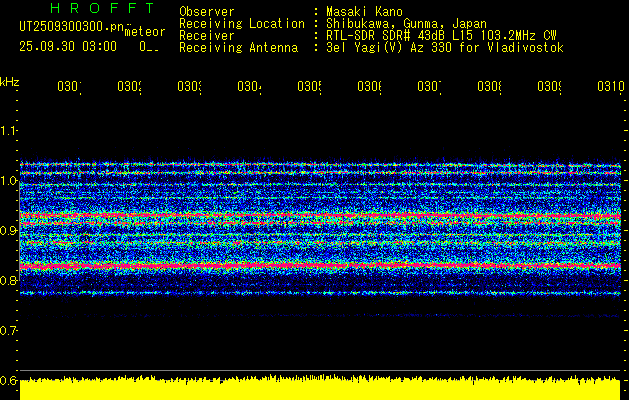Click the 1.0 frequency axis label

[x=9, y=181]
